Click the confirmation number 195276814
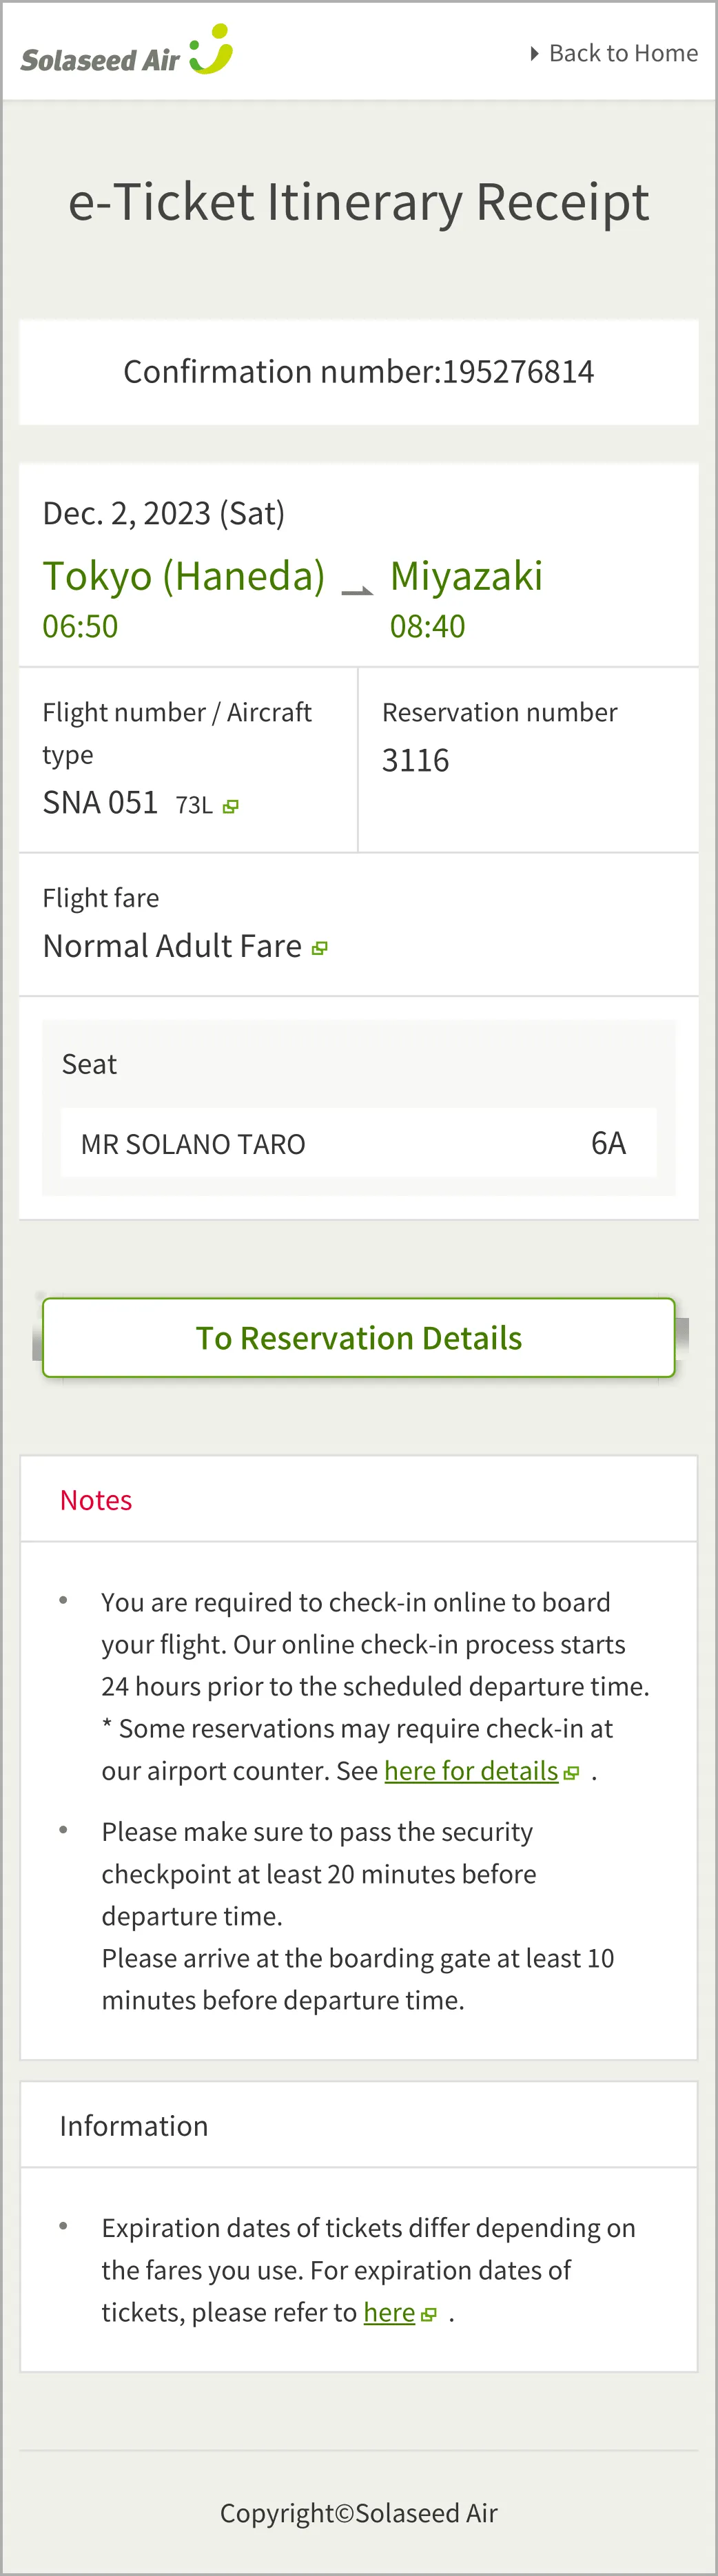This screenshot has width=718, height=2576. point(518,372)
